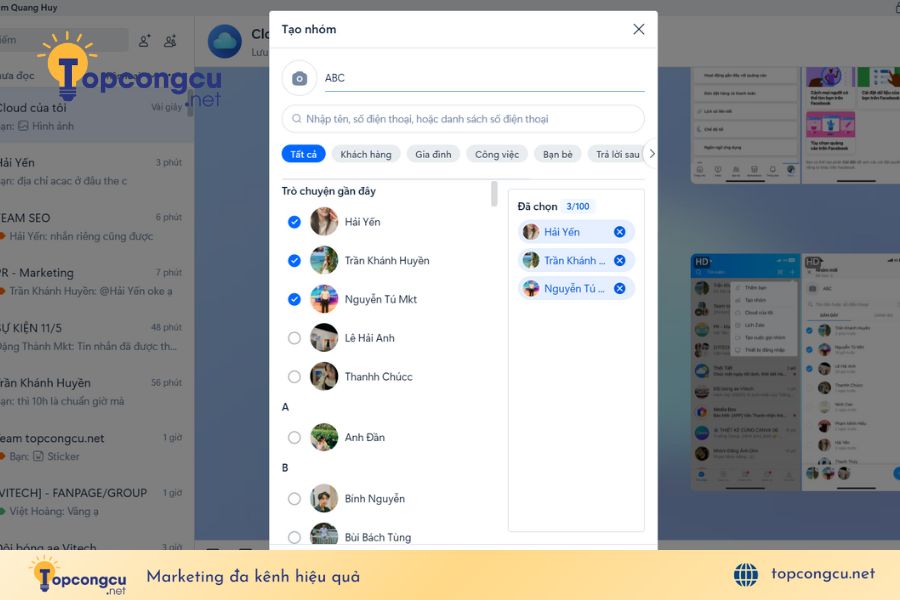Image resolution: width=900 pixels, height=600 pixels.
Task: Click Nguyễn Tú Mkt's avatar in the list
Action: pos(324,299)
